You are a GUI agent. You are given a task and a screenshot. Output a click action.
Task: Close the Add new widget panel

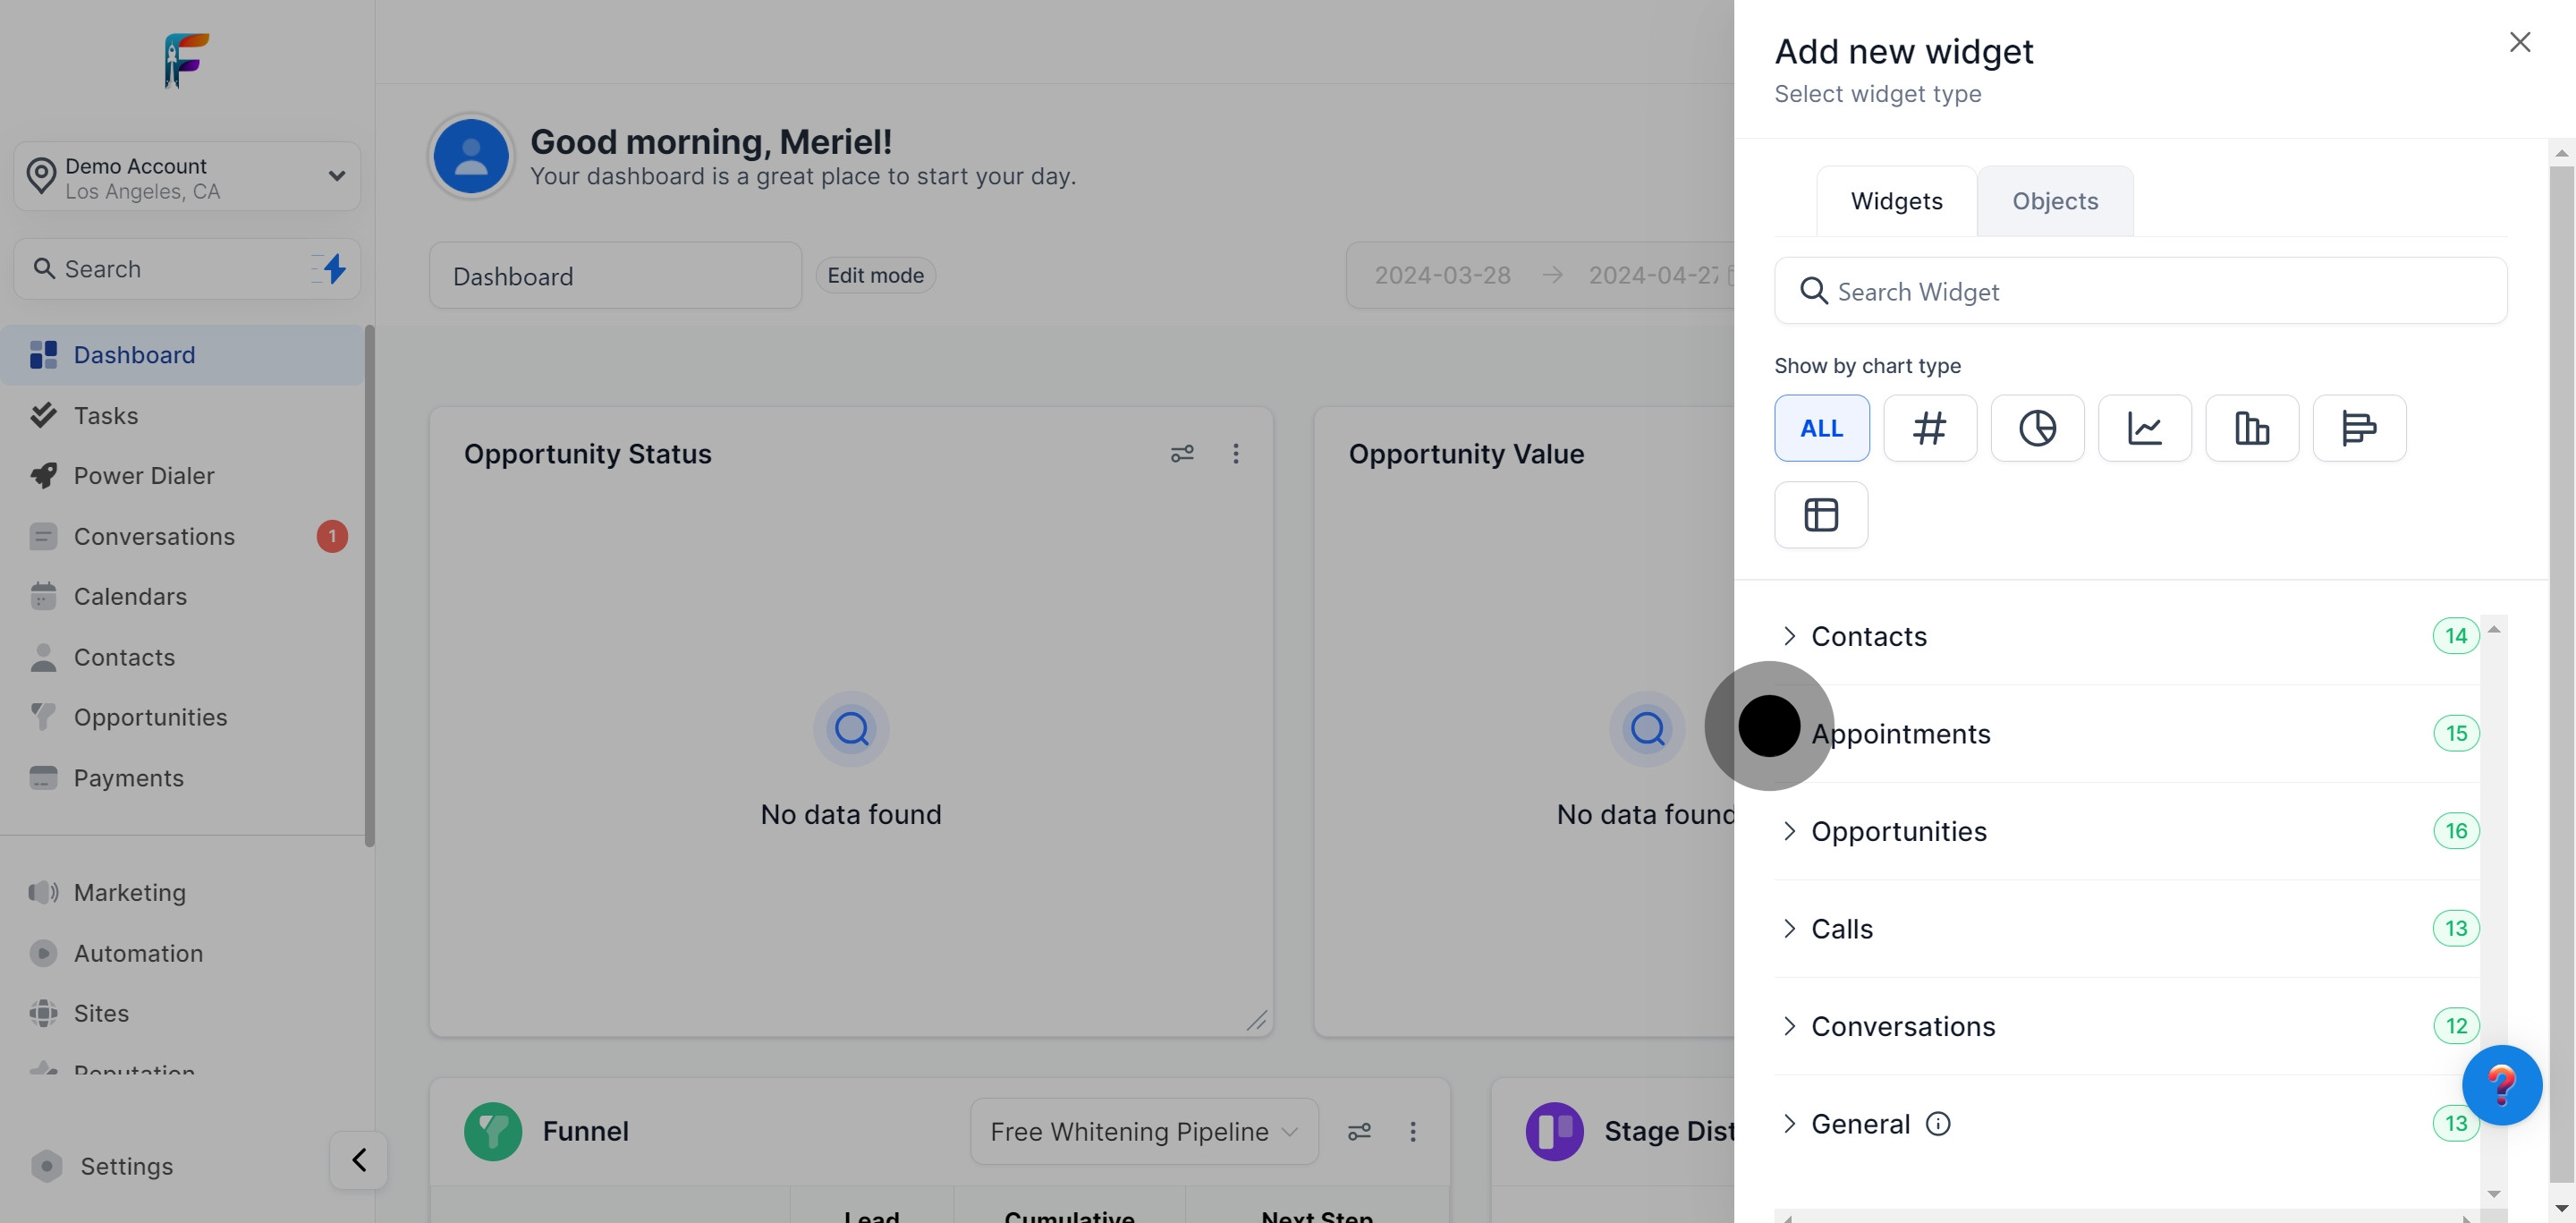coord(2519,42)
